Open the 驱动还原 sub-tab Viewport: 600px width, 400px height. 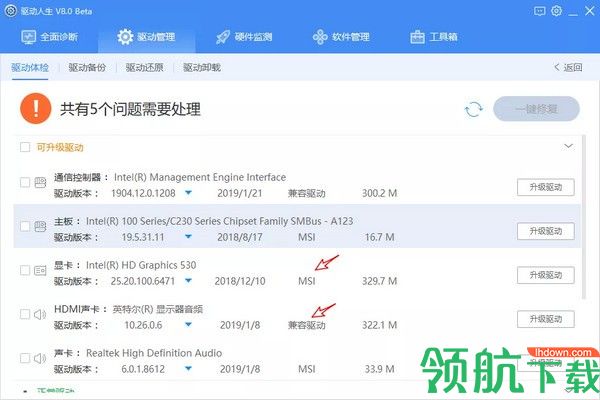[x=145, y=68]
